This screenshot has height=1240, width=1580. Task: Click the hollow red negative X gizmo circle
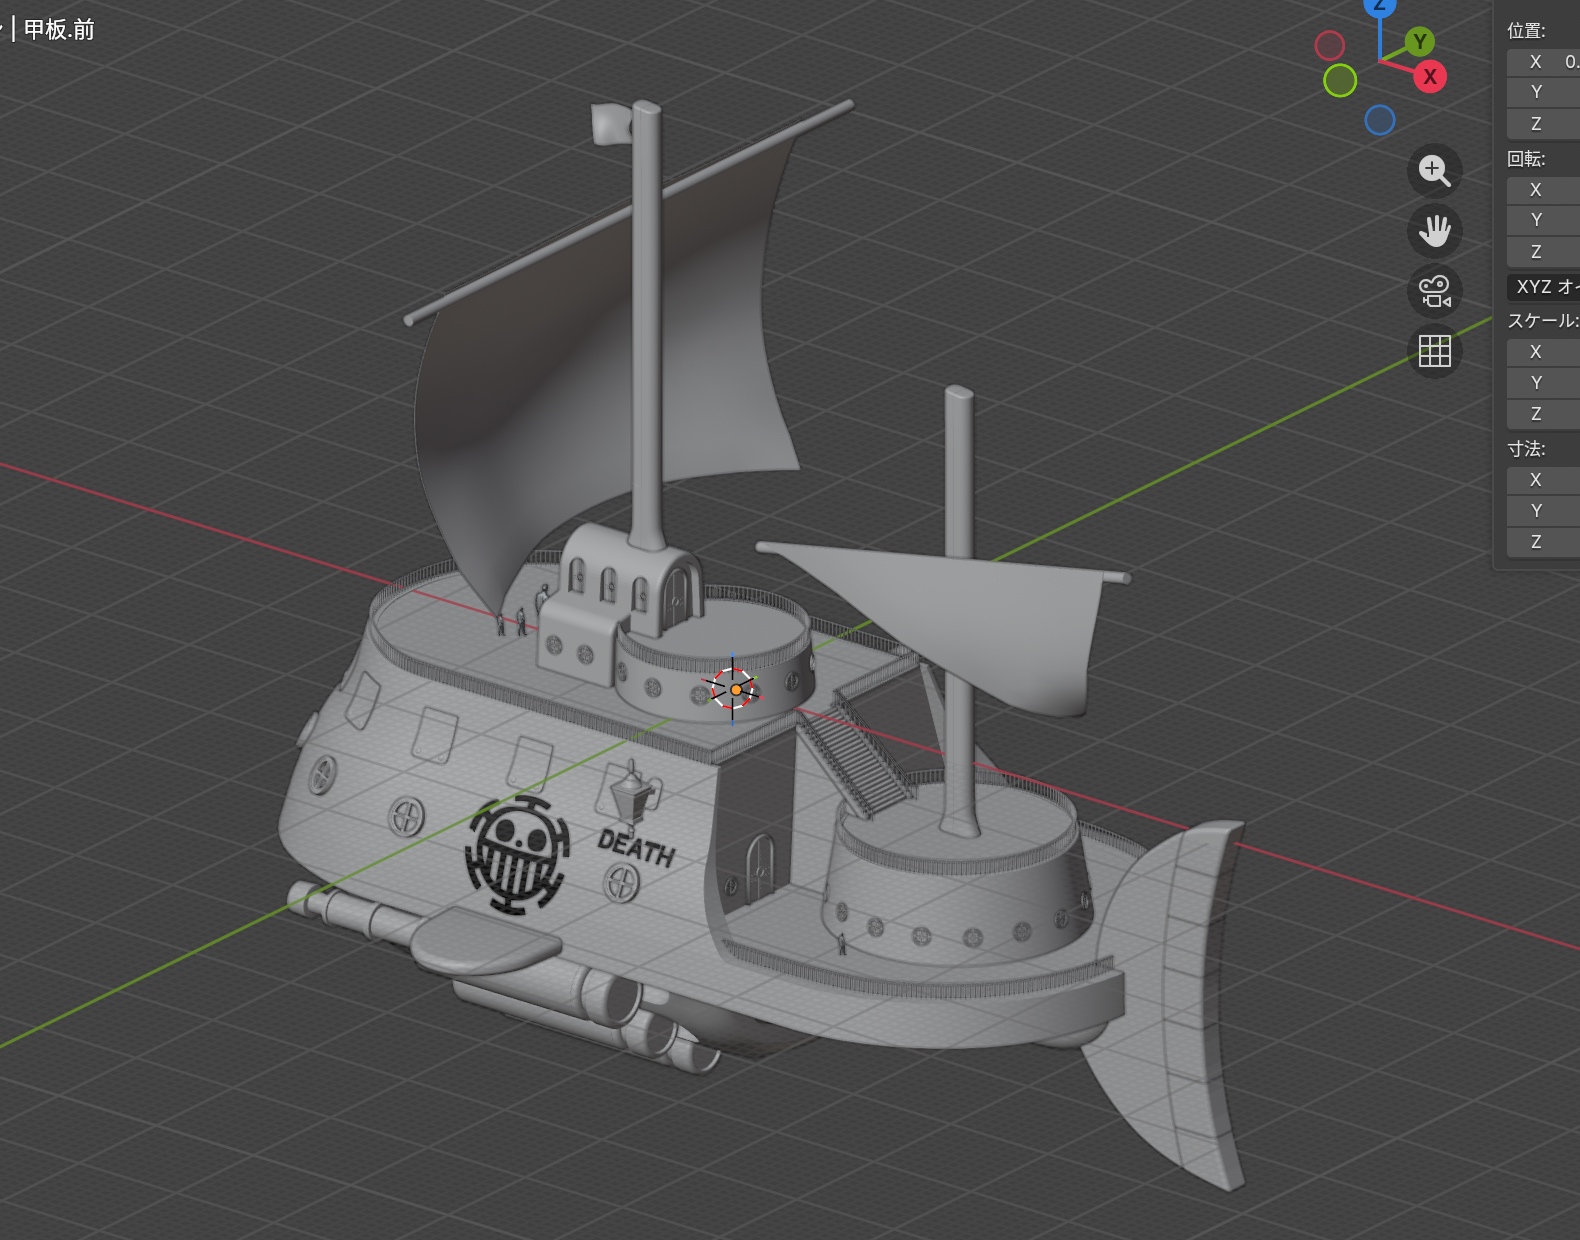point(1329,45)
